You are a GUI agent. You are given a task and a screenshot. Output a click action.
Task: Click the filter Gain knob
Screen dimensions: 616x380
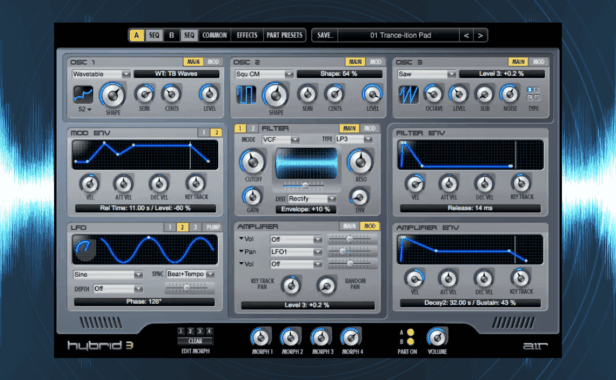coord(253,196)
